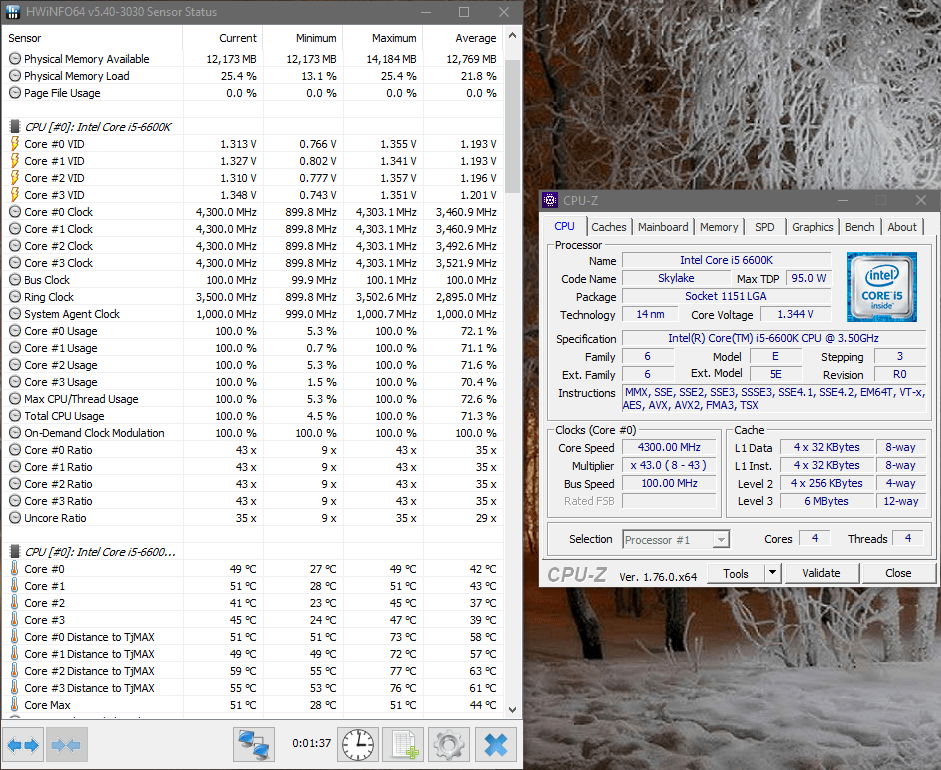Open the Memory tab in CPU-Z
Viewport: 941px width, 770px height.
tap(719, 227)
